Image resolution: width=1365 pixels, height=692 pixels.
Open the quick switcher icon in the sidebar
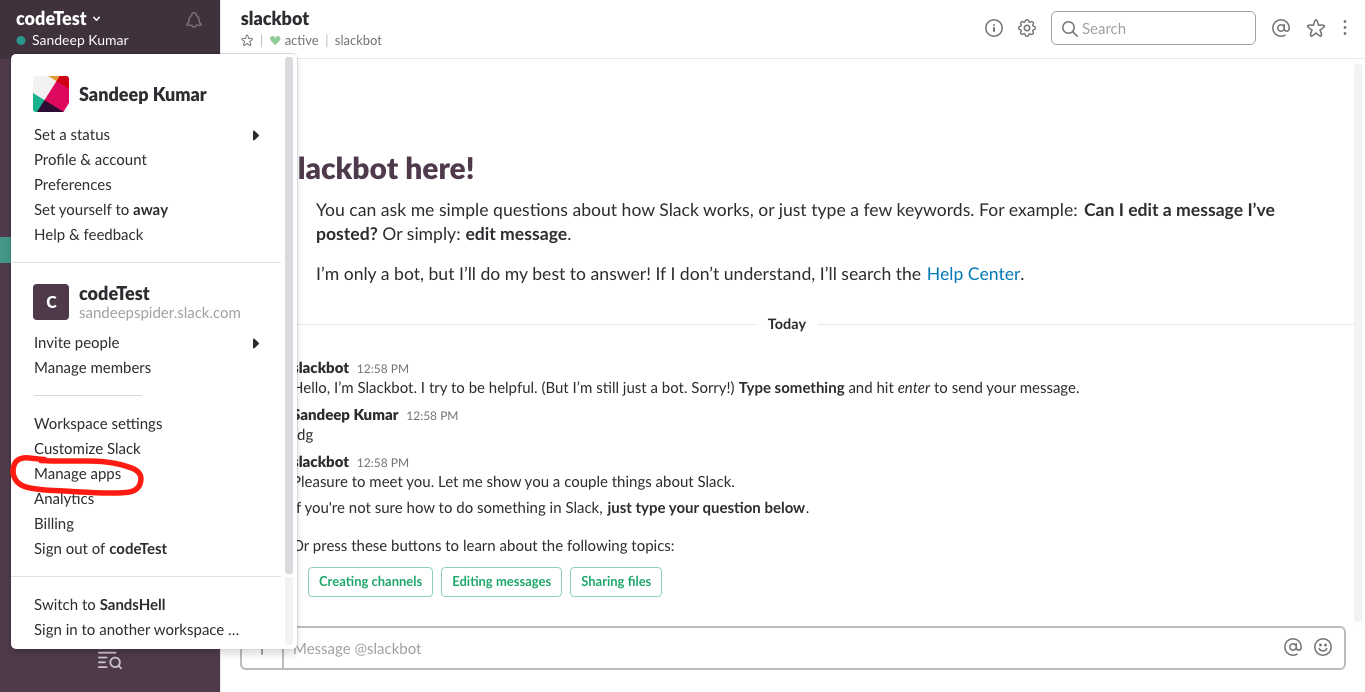coord(109,660)
